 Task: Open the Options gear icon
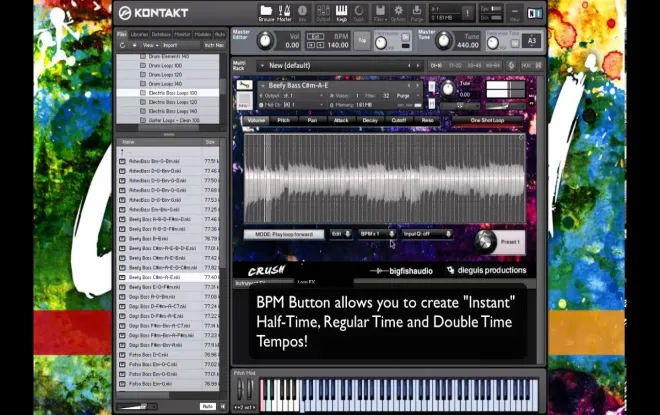point(398,13)
